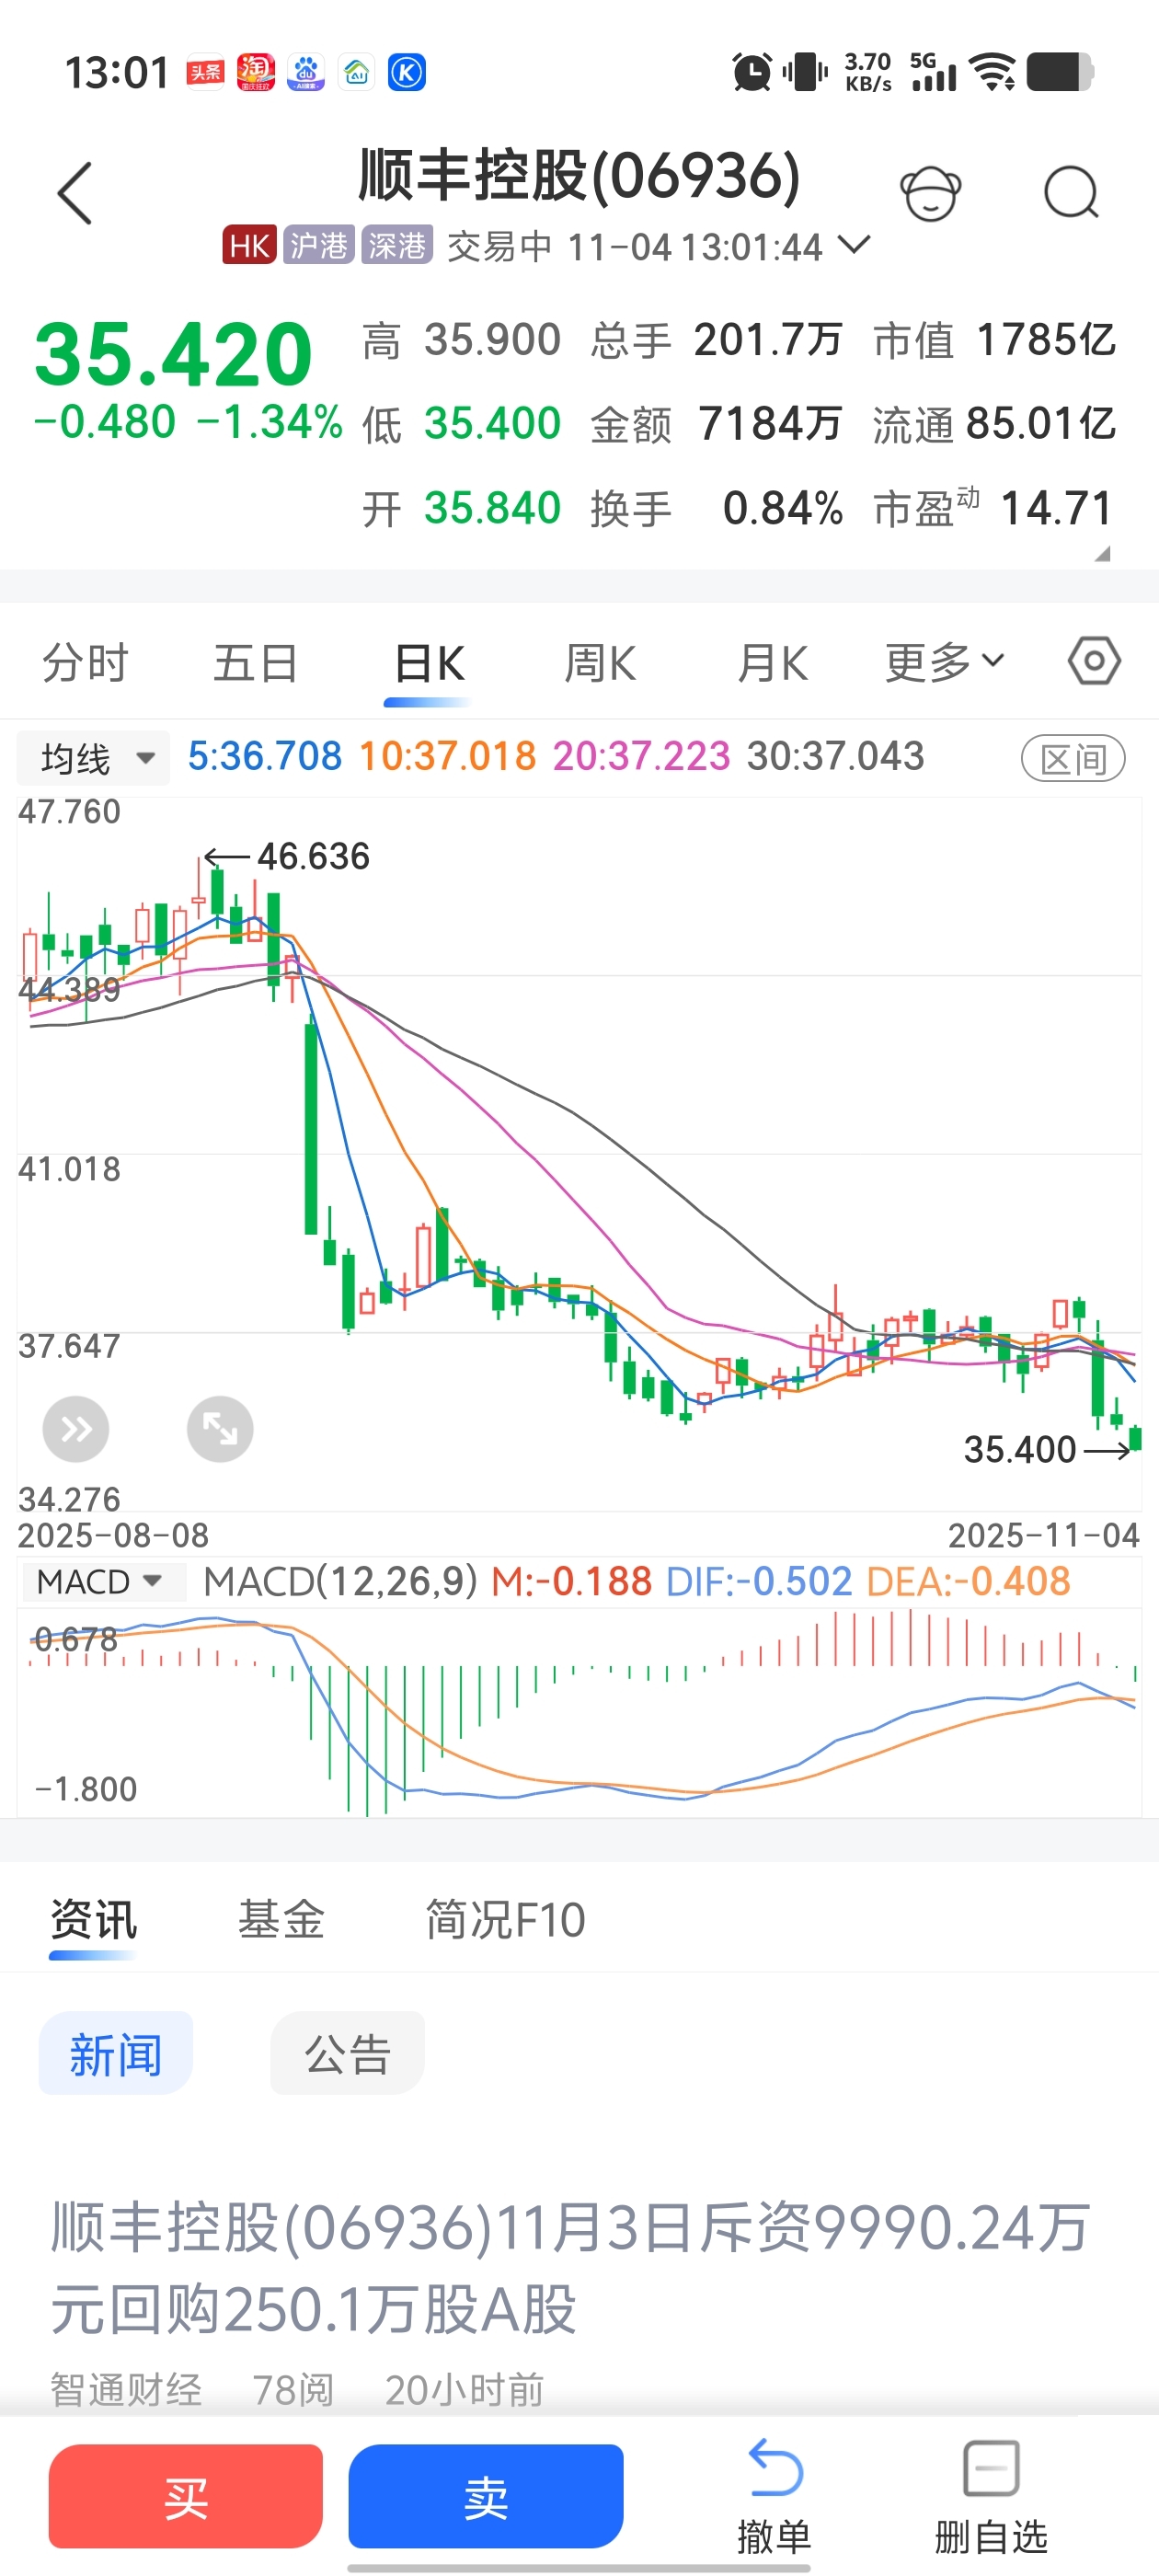Viewport: 1159px width, 2576px height.
Task: Open the 更多 chart period dropdown
Action: (945, 662)
